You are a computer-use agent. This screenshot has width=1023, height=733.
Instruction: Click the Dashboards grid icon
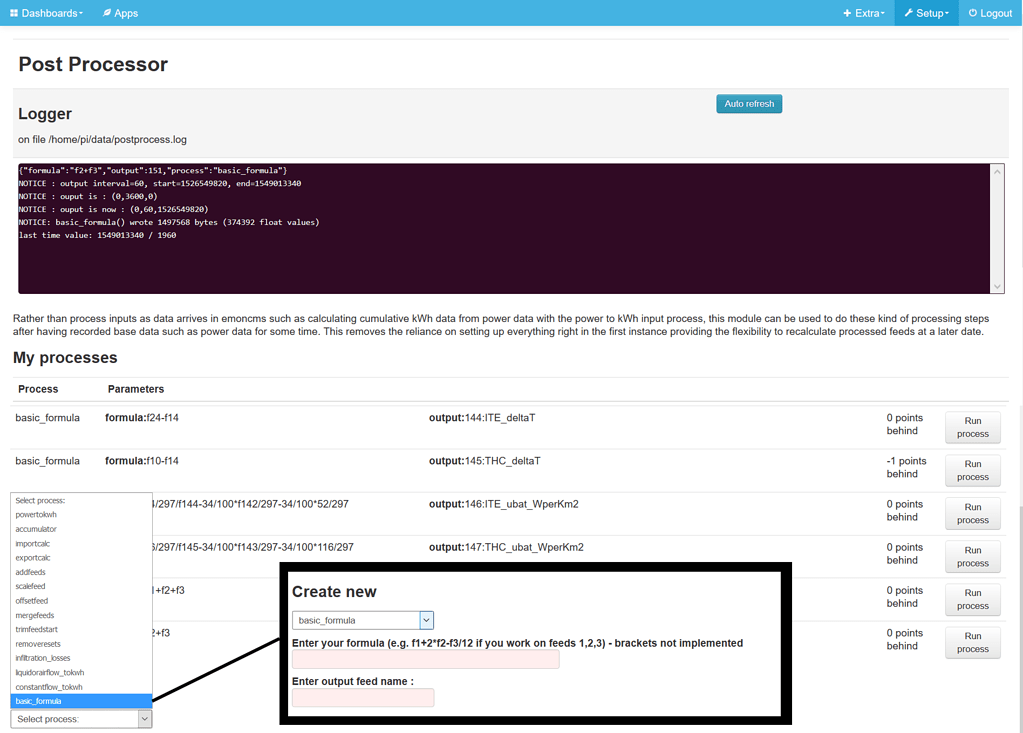pyautogui.click(x=13, y=13)
